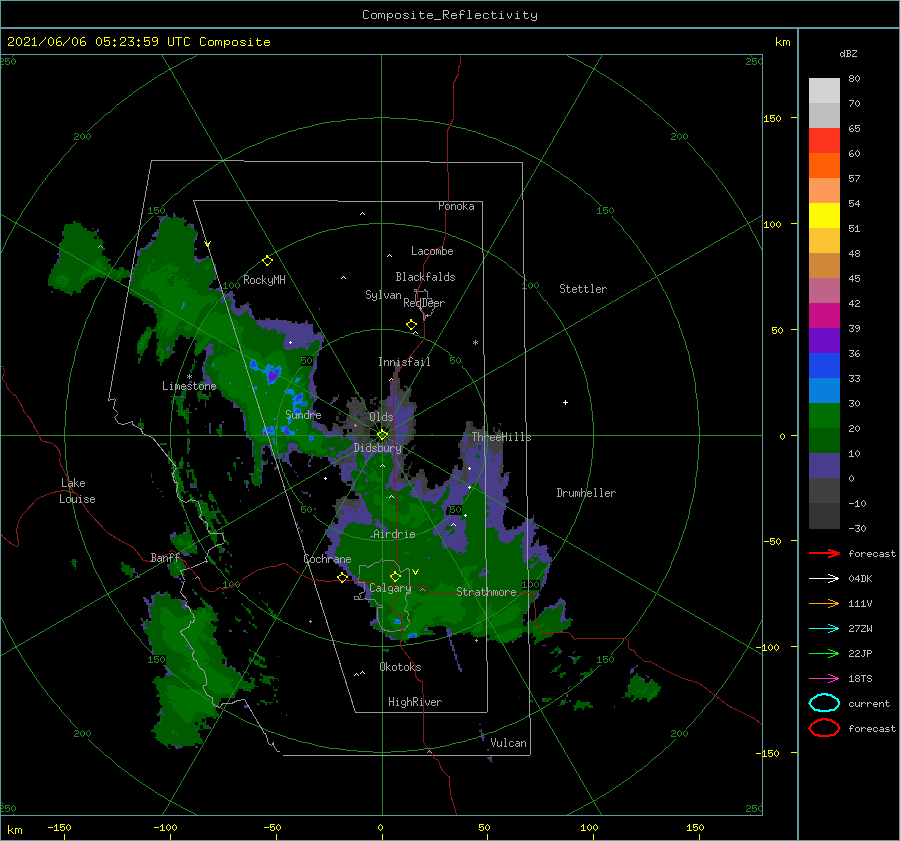Viewport: 900px width, 841px height.
Task: Click the yellow radar site marker near Olds
Action: [x=382, y=435]
